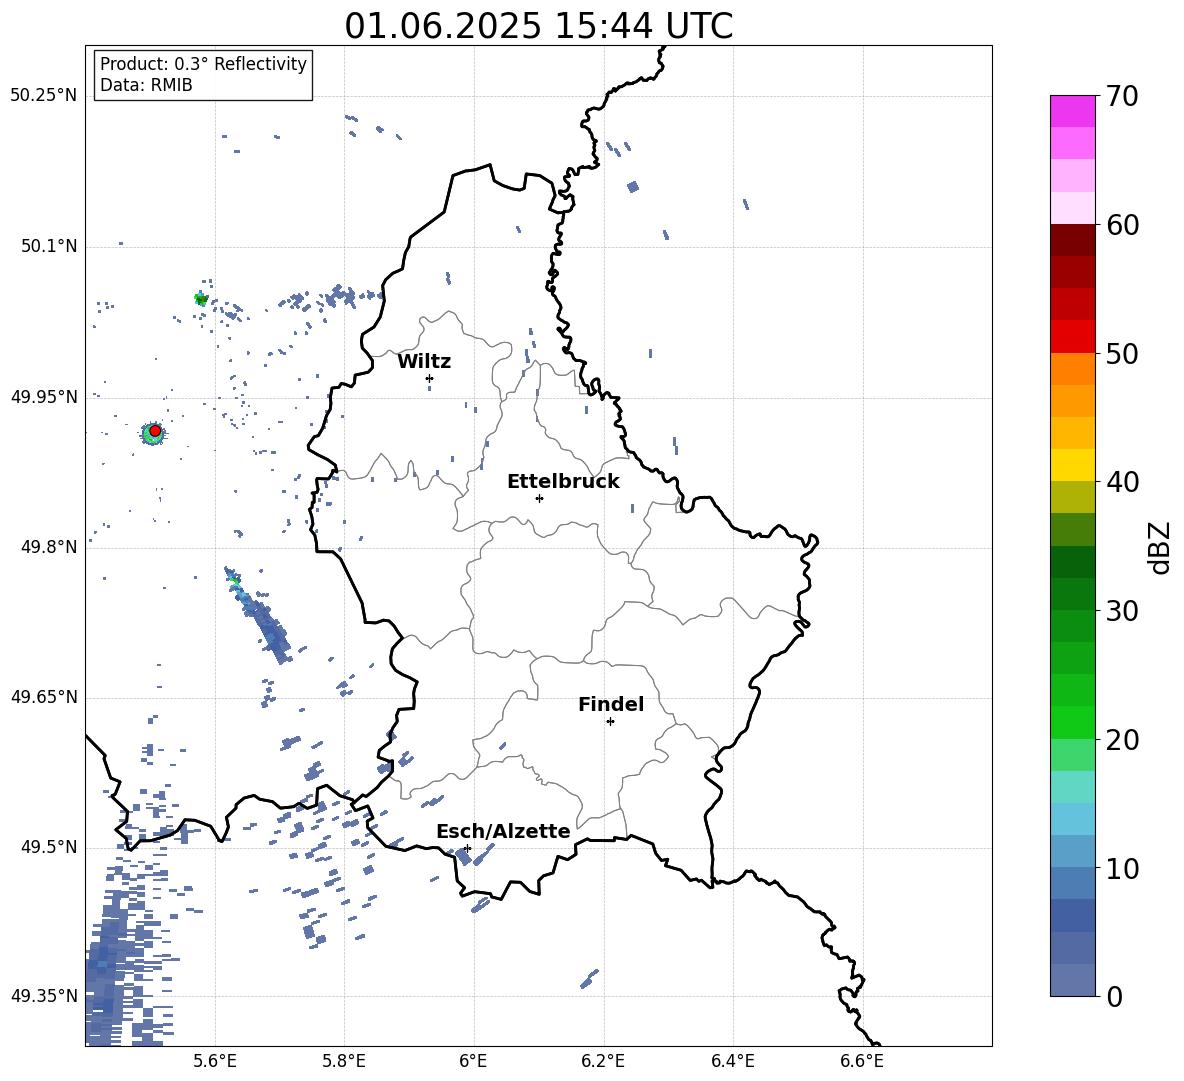Click the Ettelbruck station label
The height and width of the screenshot is (1081, 1184).
[563, 482]
